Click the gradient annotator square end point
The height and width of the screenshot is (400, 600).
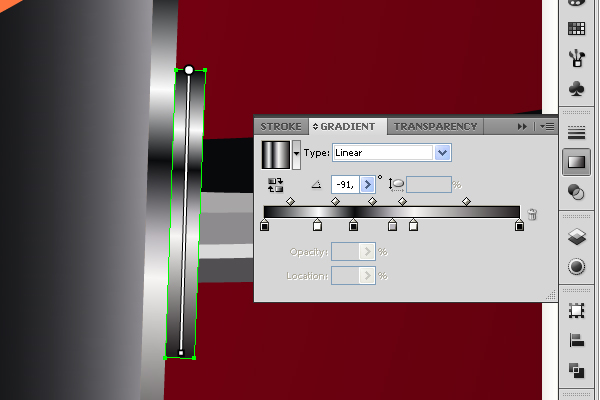[181, 353]
